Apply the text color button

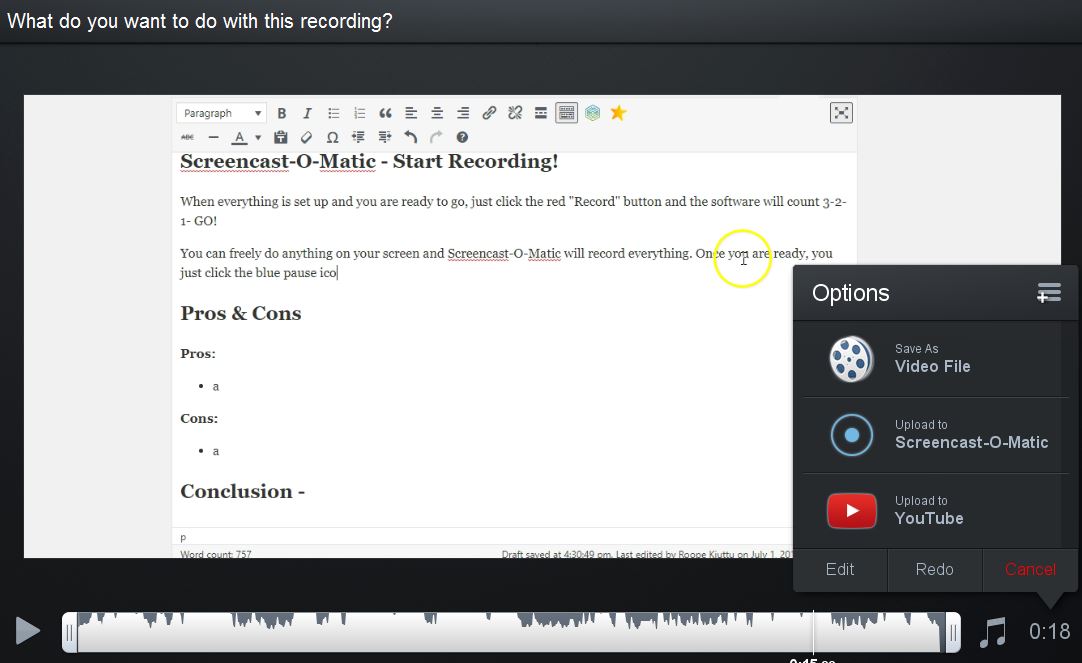[x=239, y=137]
